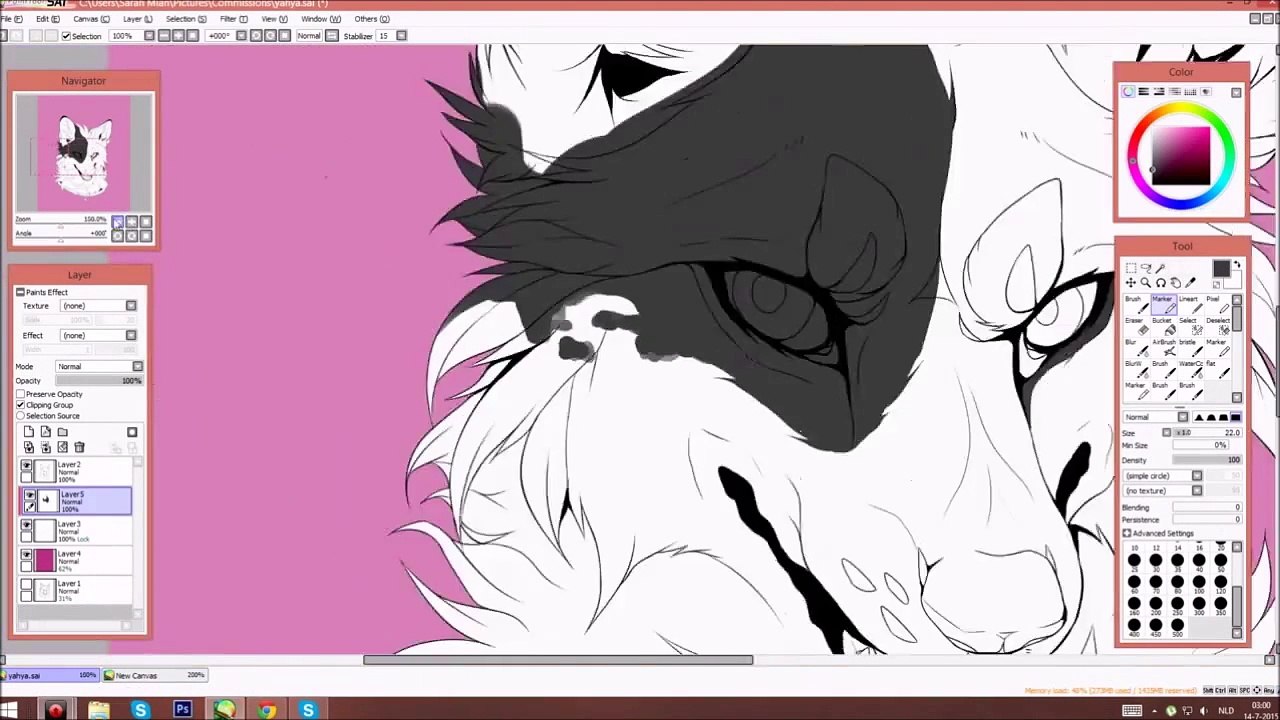The width and height of the screenshot is (1280, 720).
Task: Choose the Eraser tool
Action: point(1135,325)
